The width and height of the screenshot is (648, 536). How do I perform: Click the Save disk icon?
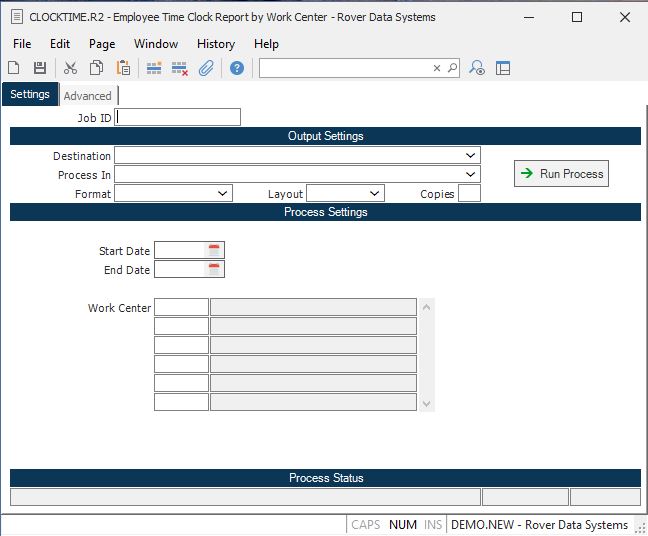(40, 68)
